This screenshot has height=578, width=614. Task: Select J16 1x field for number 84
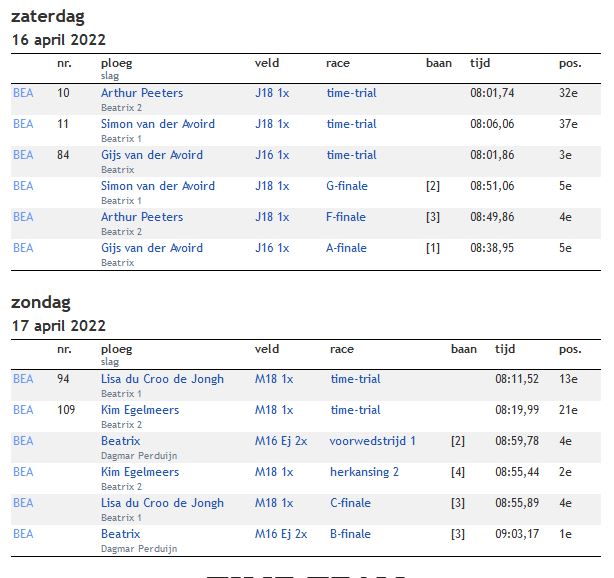tap(272, 155)
